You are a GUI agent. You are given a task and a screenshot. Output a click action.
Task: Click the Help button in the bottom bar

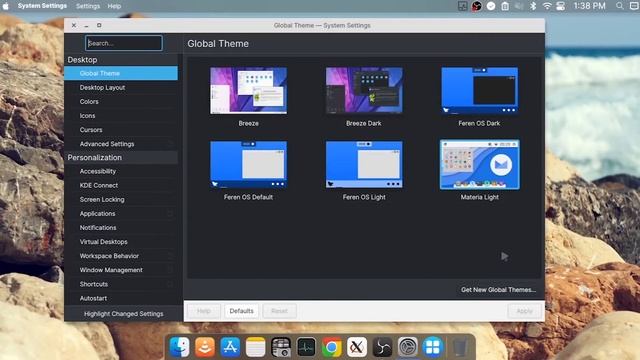click(x=204, y=311)
